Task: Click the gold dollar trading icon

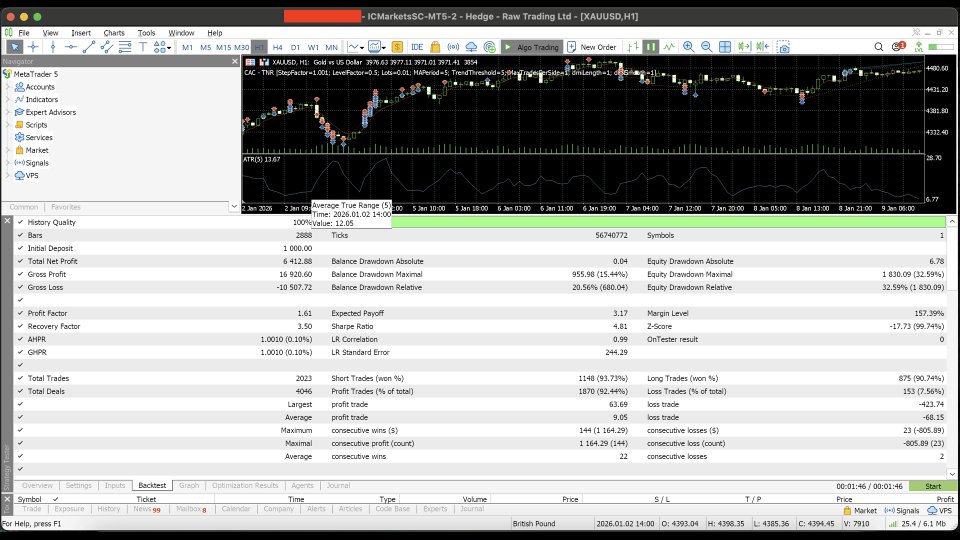Action: tap(397, 47)
